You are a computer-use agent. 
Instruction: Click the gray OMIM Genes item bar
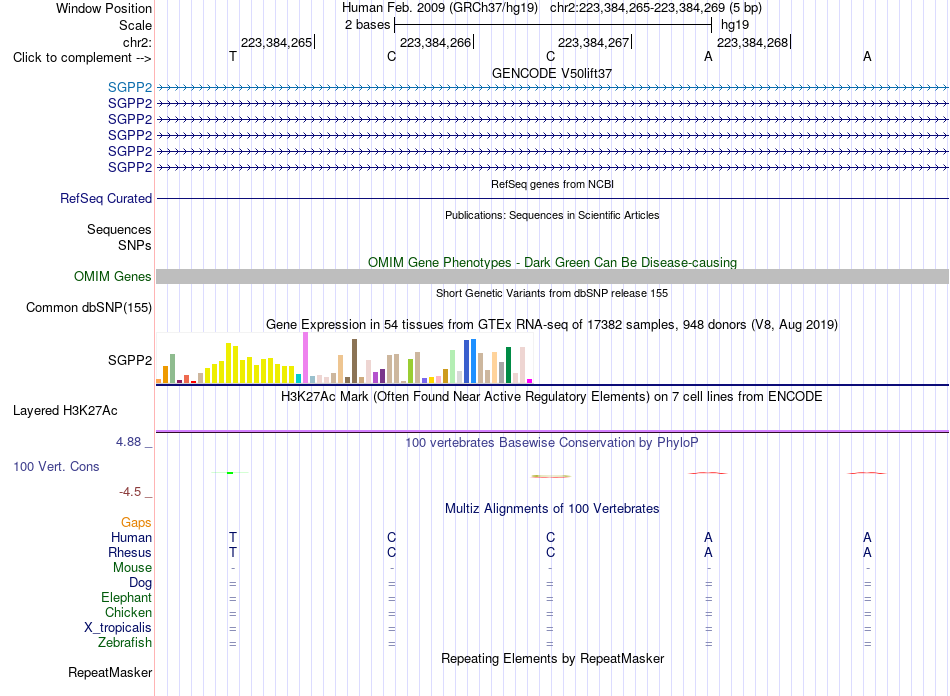point(553,276)
